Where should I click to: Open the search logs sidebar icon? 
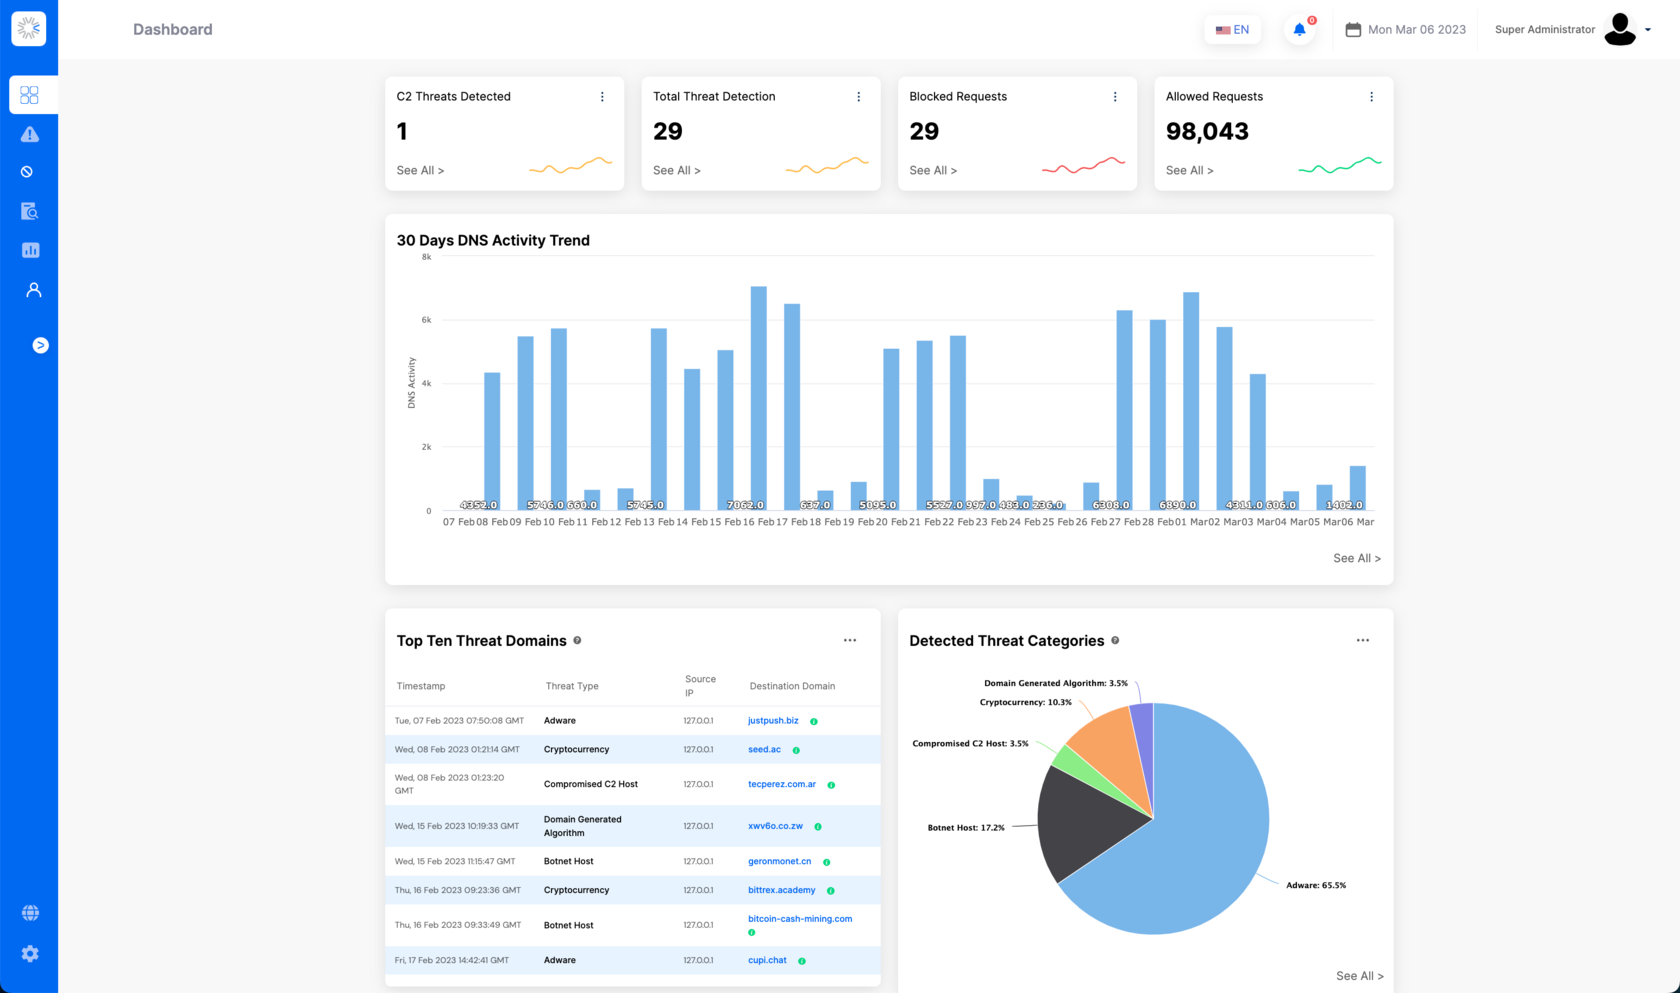click(x=30, y=211)
